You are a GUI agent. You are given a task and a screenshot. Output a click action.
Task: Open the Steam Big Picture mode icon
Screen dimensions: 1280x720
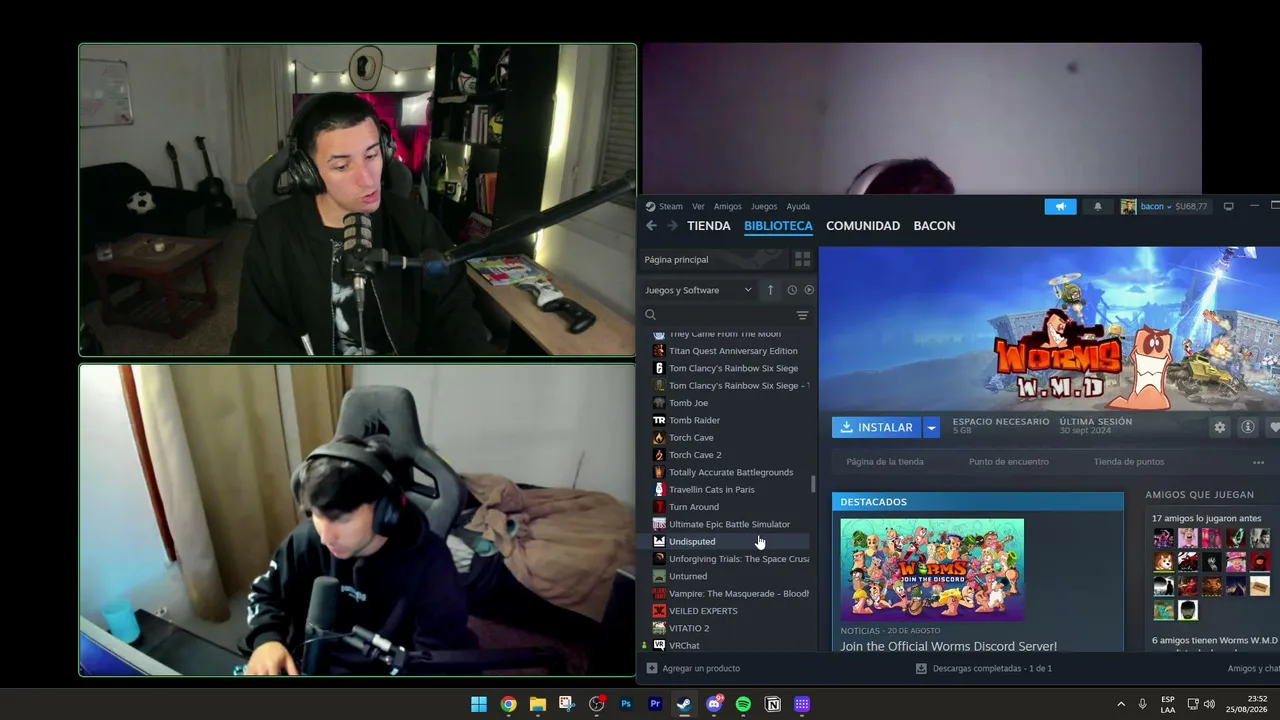pos(1228,206)
